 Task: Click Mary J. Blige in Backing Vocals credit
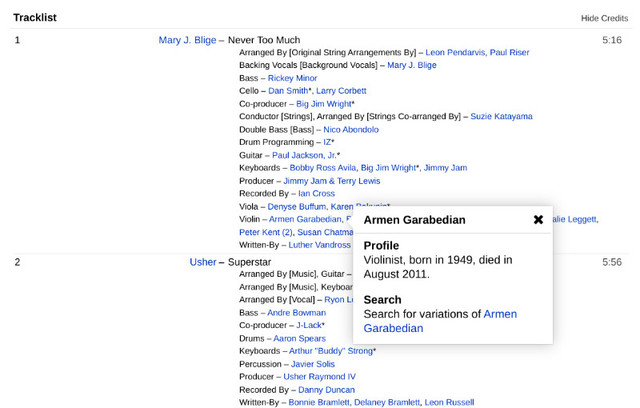point(411,65)
